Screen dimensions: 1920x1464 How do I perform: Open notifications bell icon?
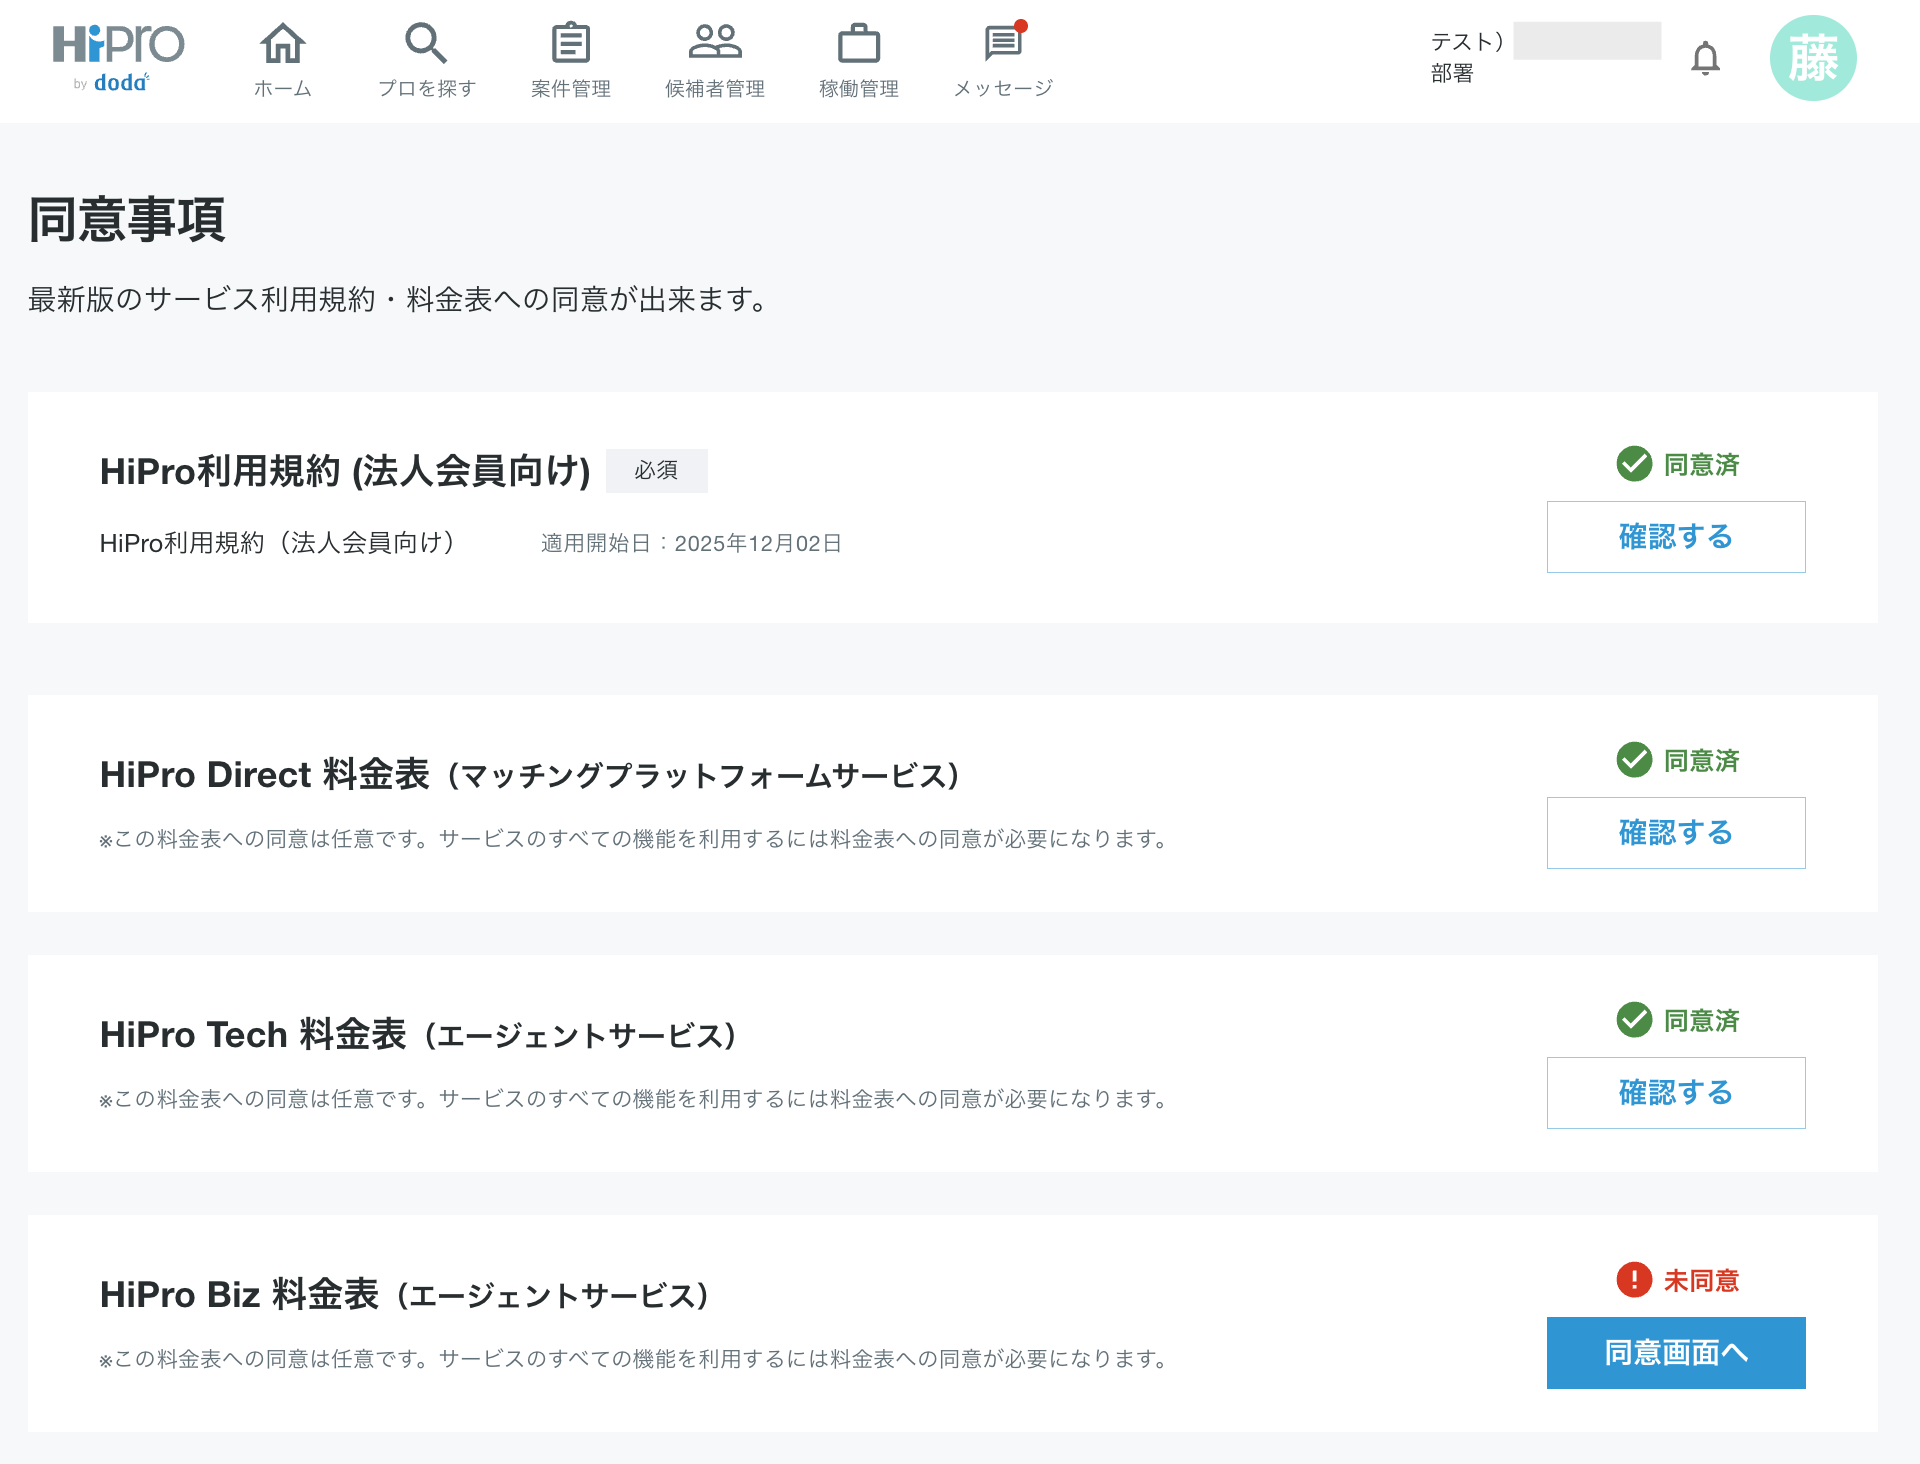[x=1705, y=59]
